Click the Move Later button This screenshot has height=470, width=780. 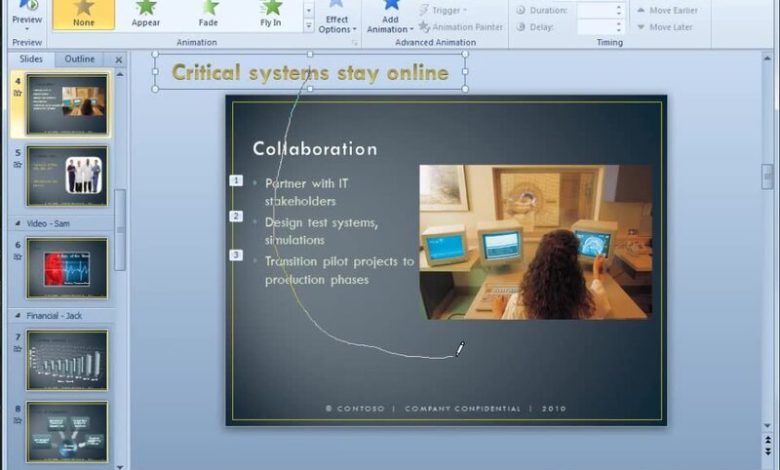click(664, 27)
